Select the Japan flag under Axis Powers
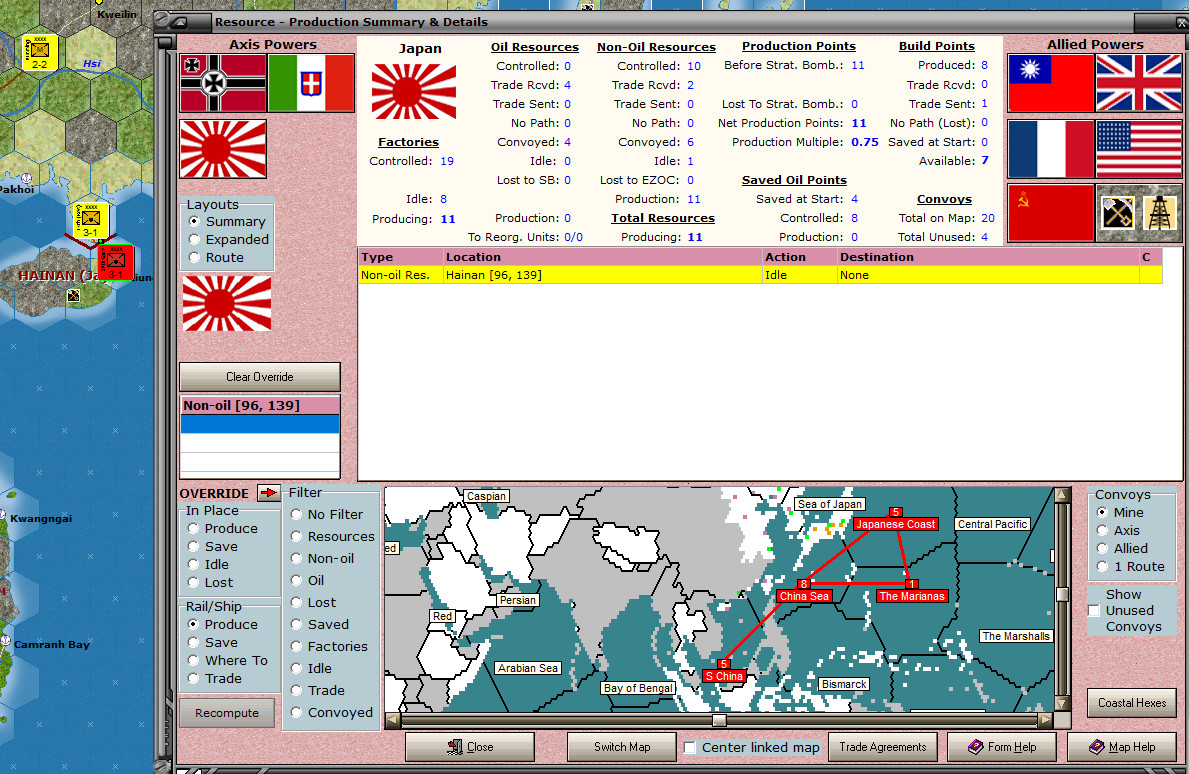 (223, 149)
